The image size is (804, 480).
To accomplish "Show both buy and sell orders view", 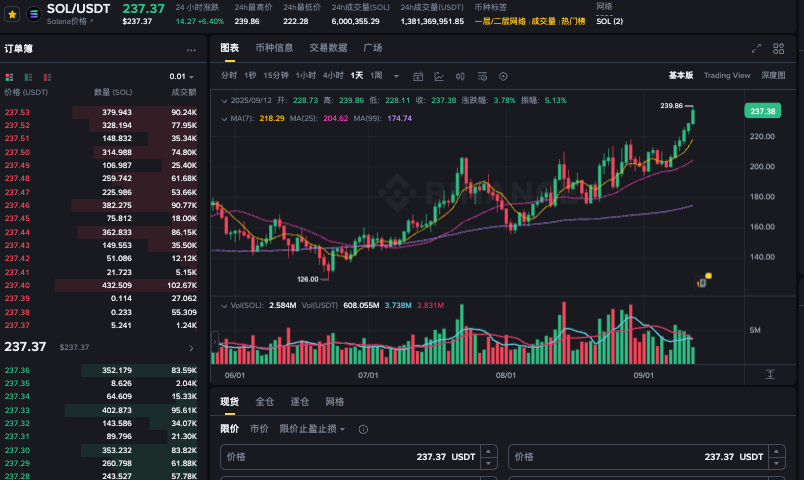I will point(10,76).
